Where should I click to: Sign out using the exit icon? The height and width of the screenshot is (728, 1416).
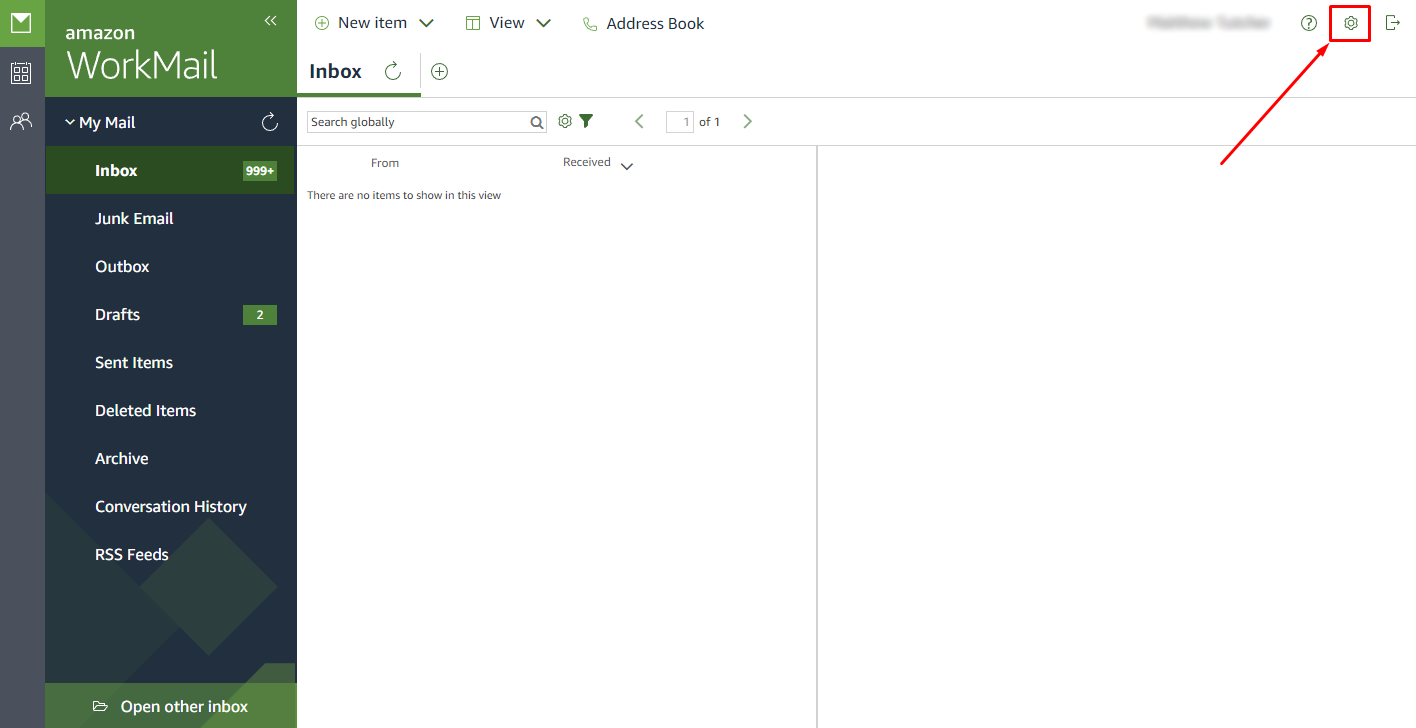pos(1392,23)
